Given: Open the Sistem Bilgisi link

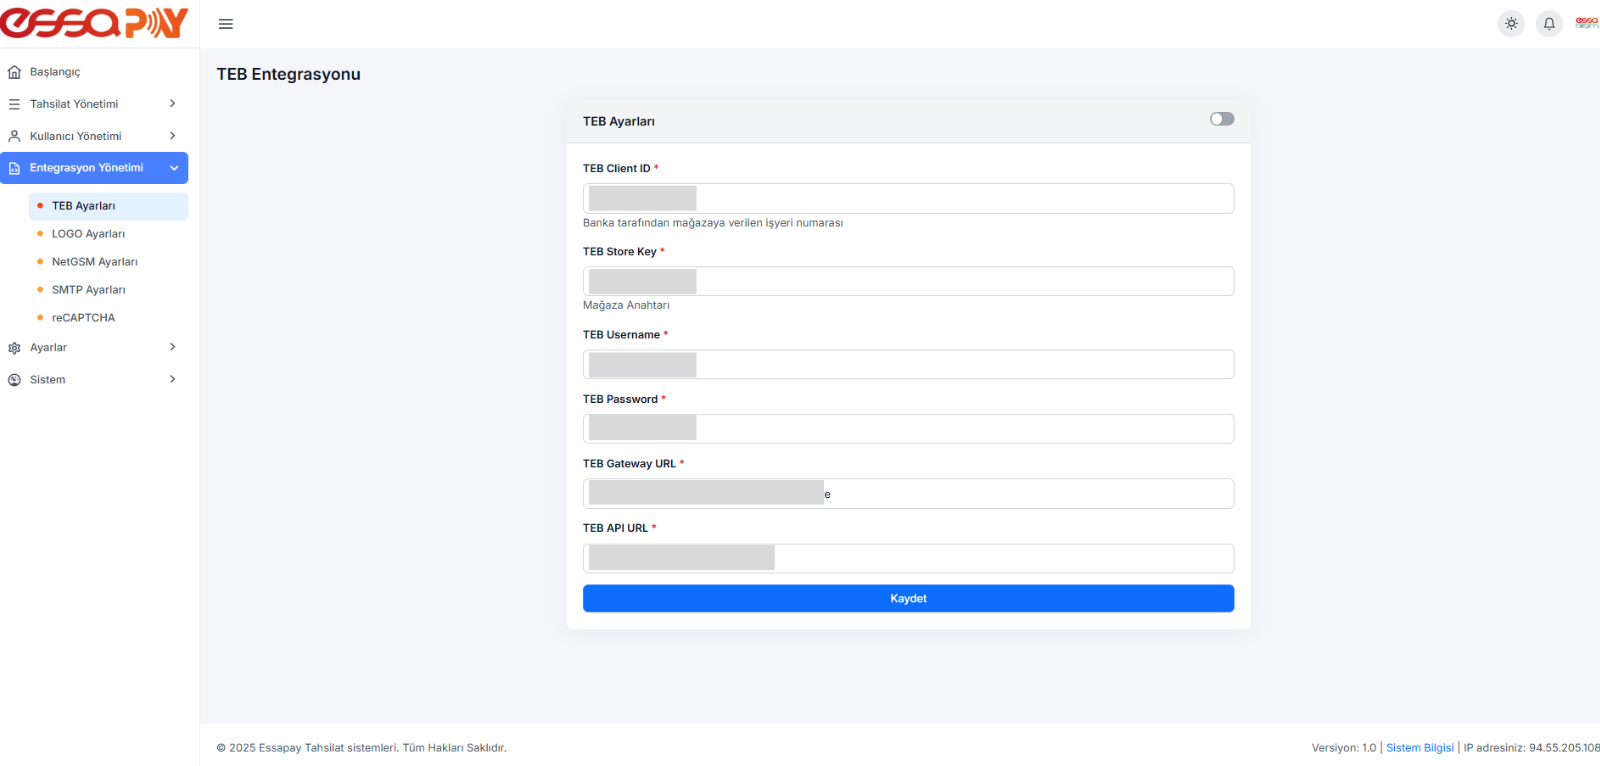Looking at the screenshot, I should point(1419,748).
